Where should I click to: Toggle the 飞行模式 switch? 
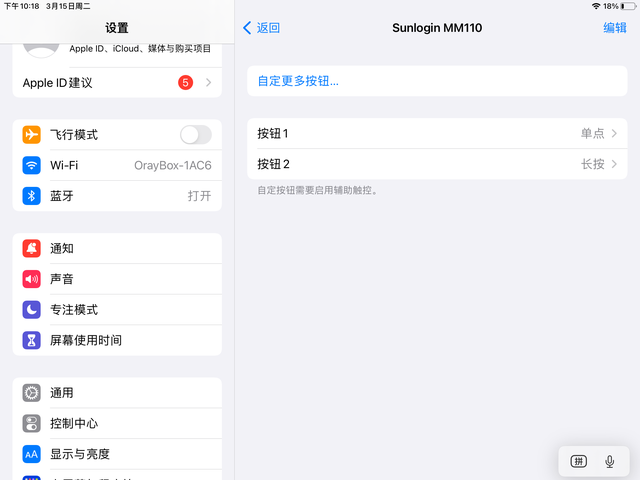point(196,135)
